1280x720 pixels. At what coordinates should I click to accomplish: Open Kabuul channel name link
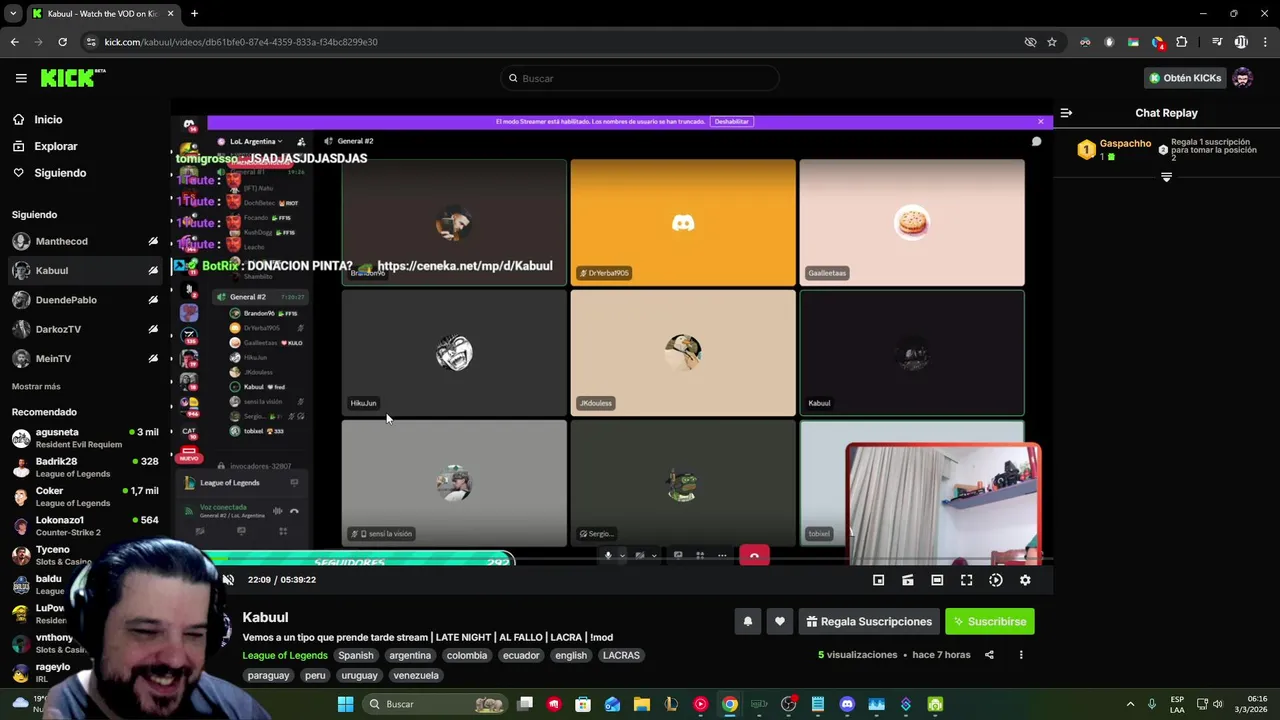pyautogui.click(x=265, y=617)
